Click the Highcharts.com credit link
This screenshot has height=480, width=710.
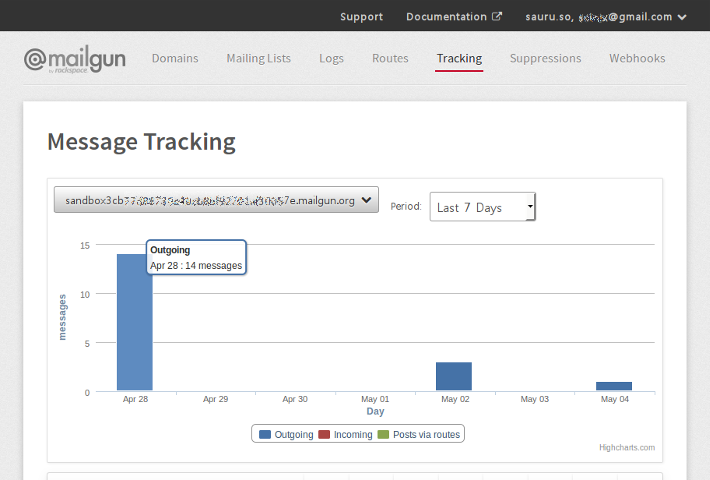click(627, 447)
